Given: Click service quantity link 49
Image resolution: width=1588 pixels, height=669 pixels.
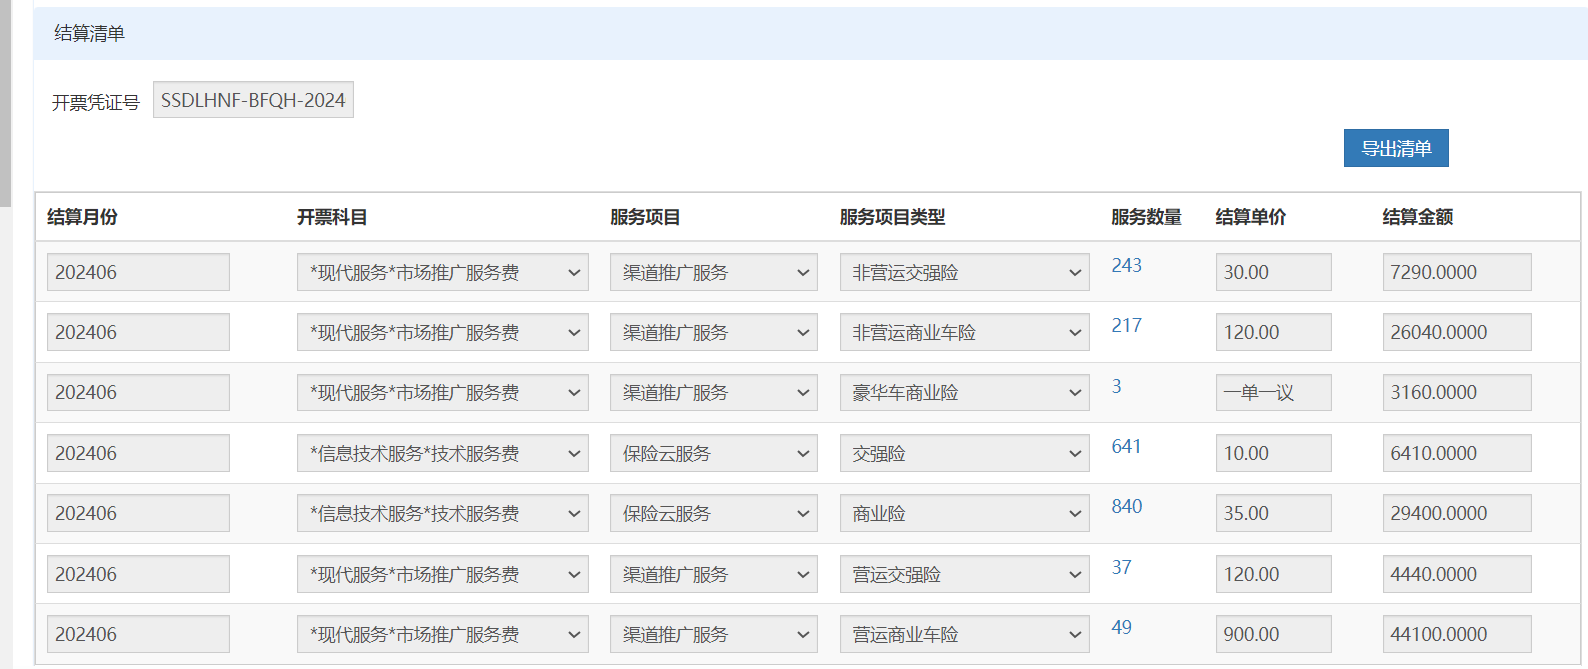Looking at the screenshot, I should (1121, 627).
